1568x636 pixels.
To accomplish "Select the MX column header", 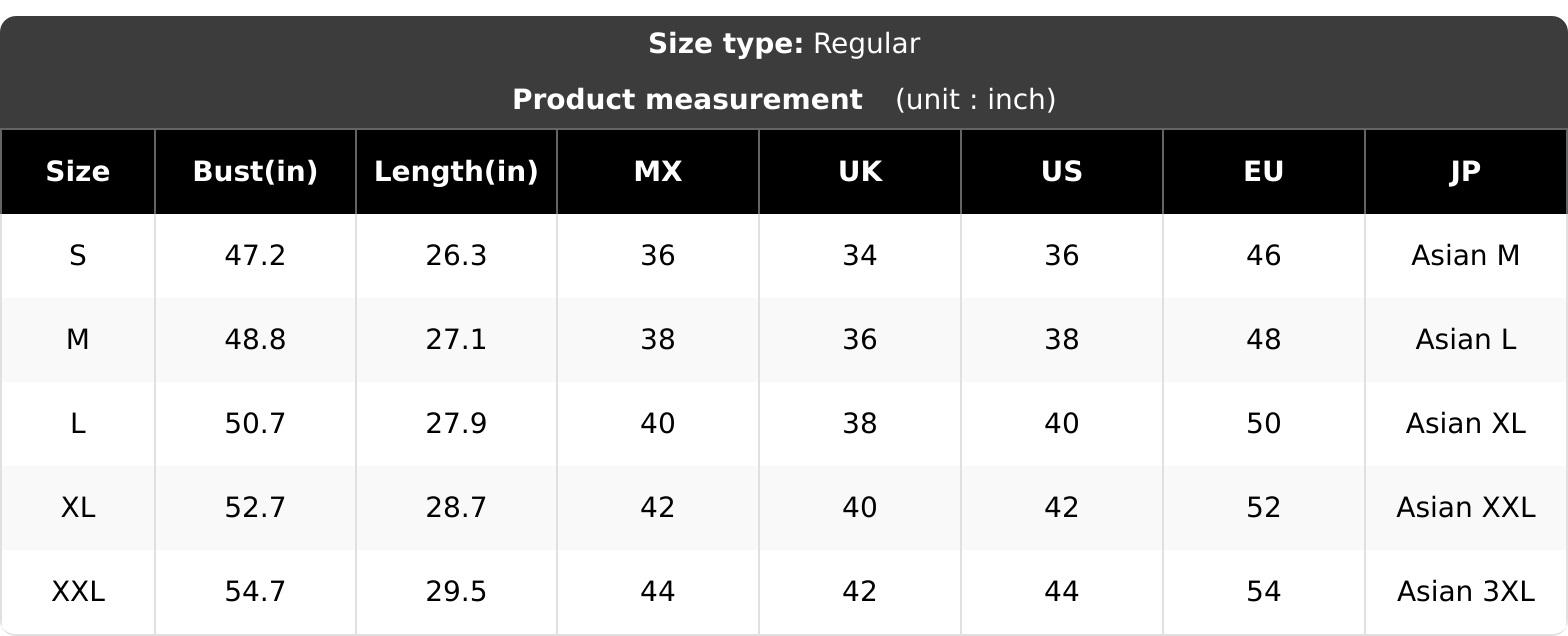I will coord(658,172).
